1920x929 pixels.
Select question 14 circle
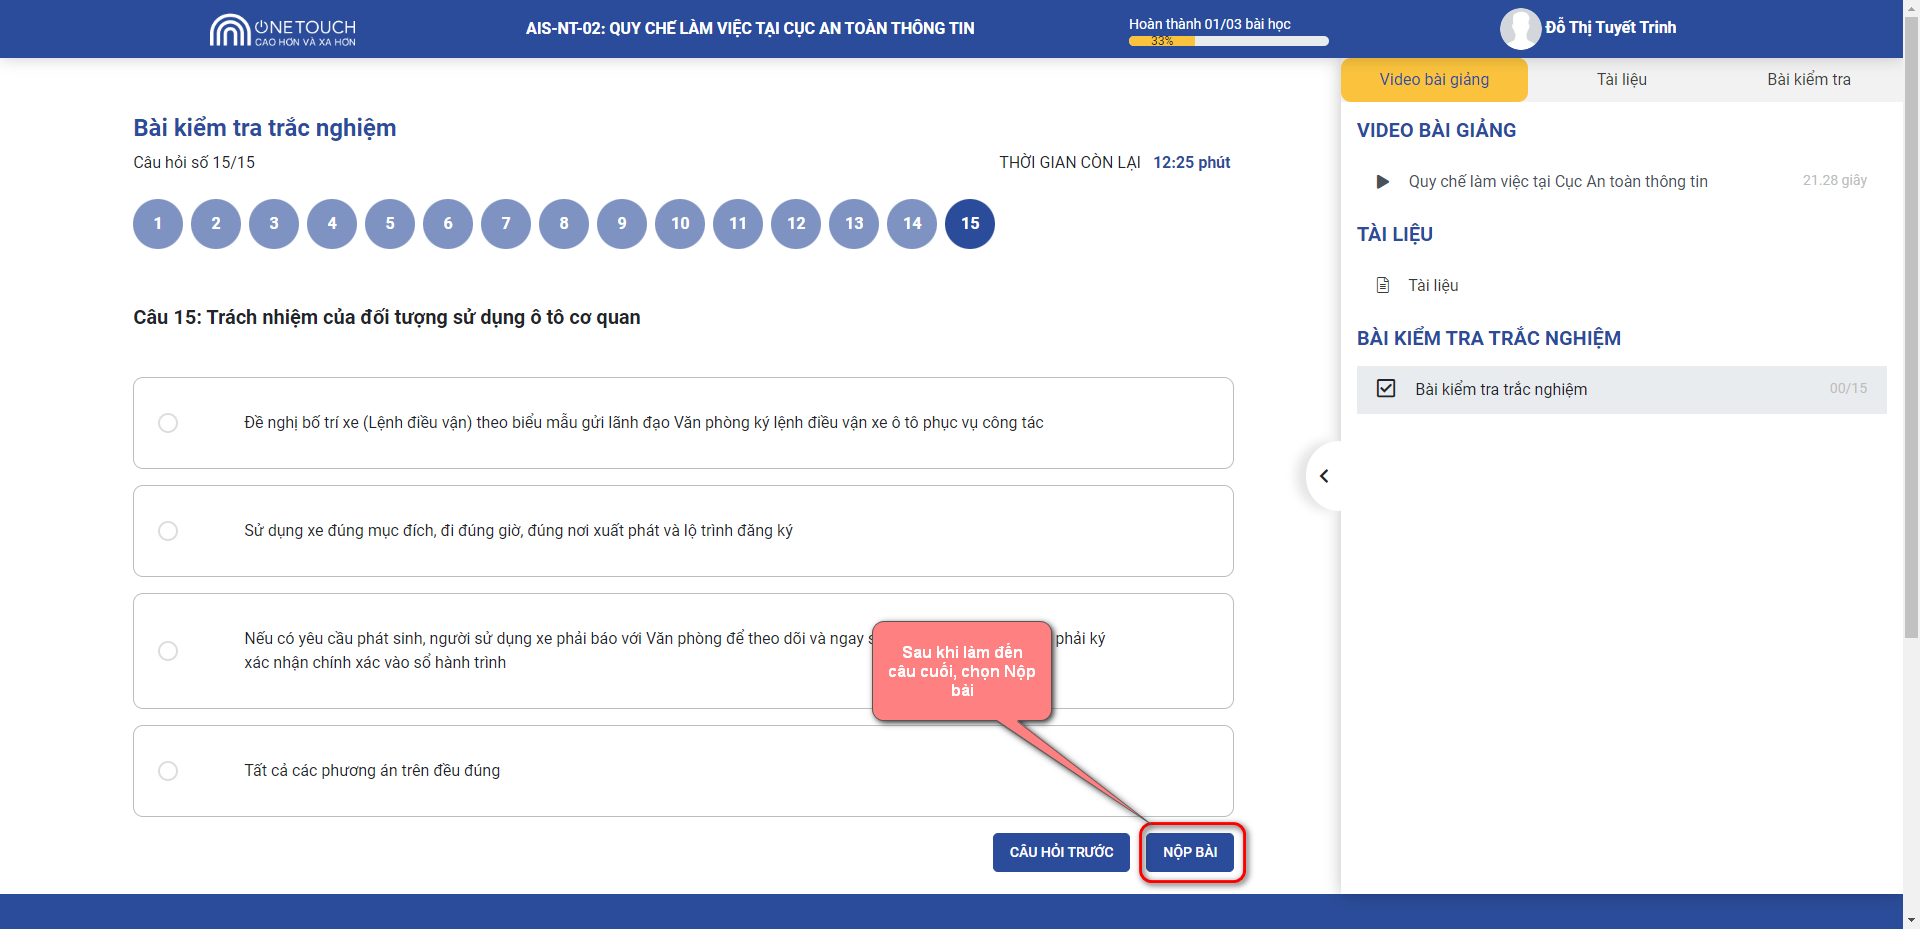click(912, 224)
